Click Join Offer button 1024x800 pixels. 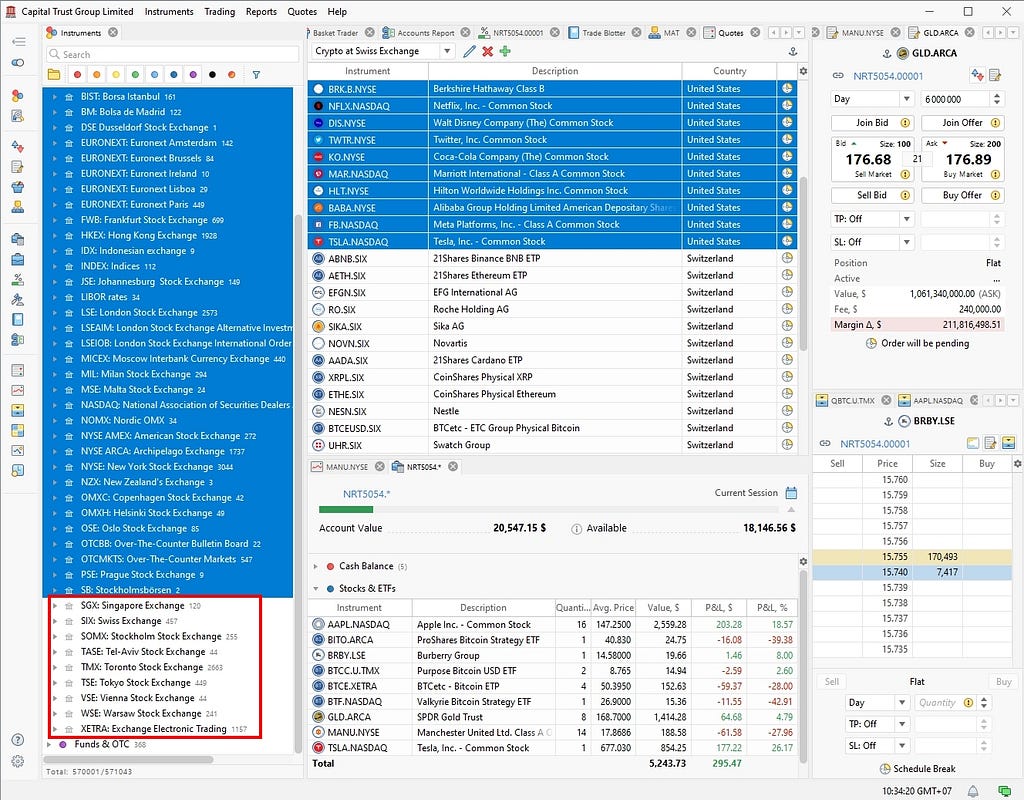(962, 123)
